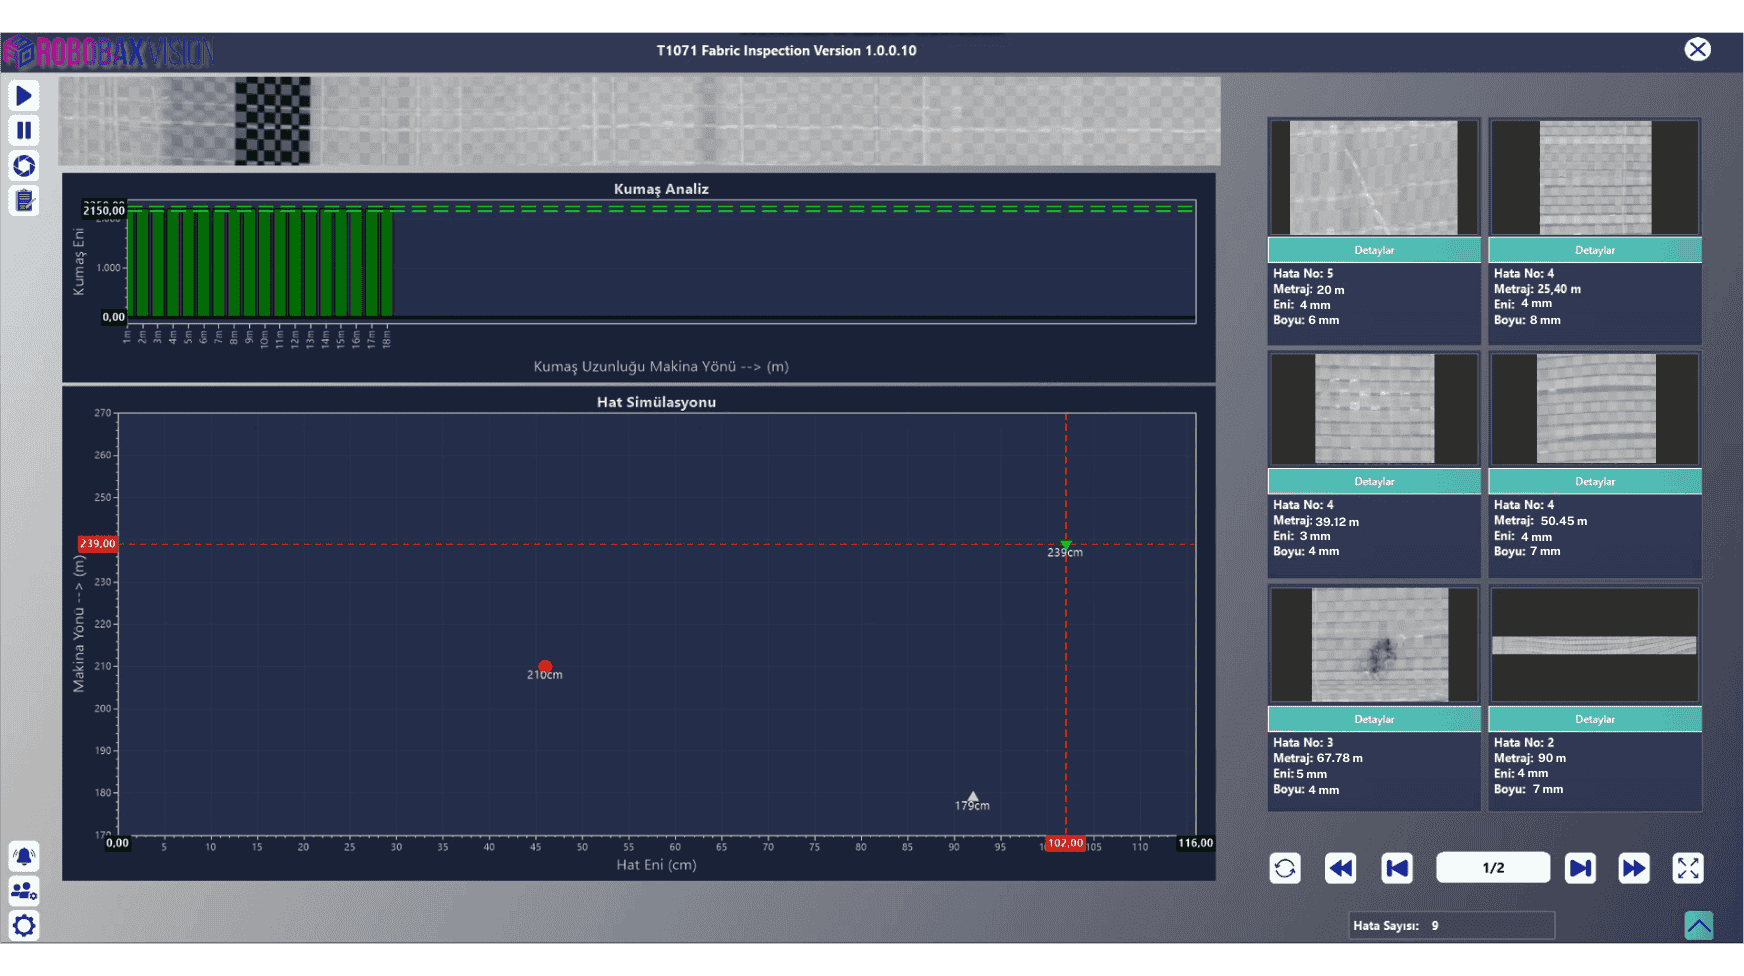Collapse panel with the up chevron
The height and width of the screenshot is (976, 1744).
coord(1698,925)
